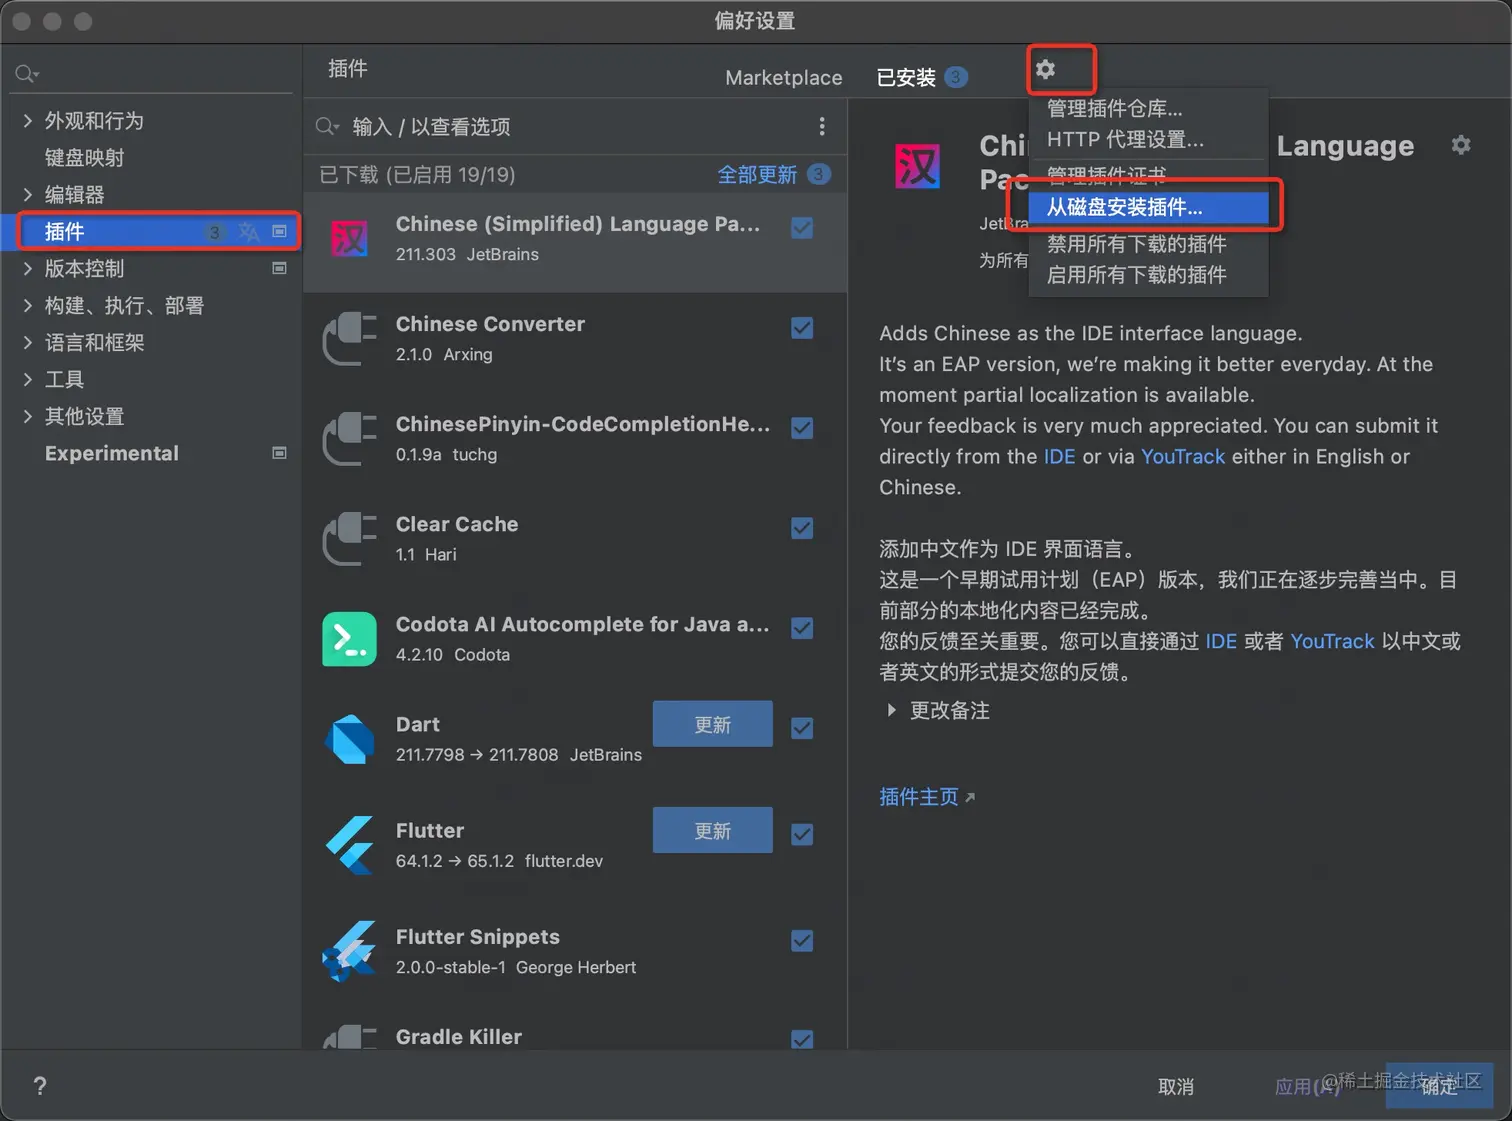Click the Chinese Language Pack plugin icon in list
The image size is (1512, 1121).
pyautogui.click(x=349, y=239)
